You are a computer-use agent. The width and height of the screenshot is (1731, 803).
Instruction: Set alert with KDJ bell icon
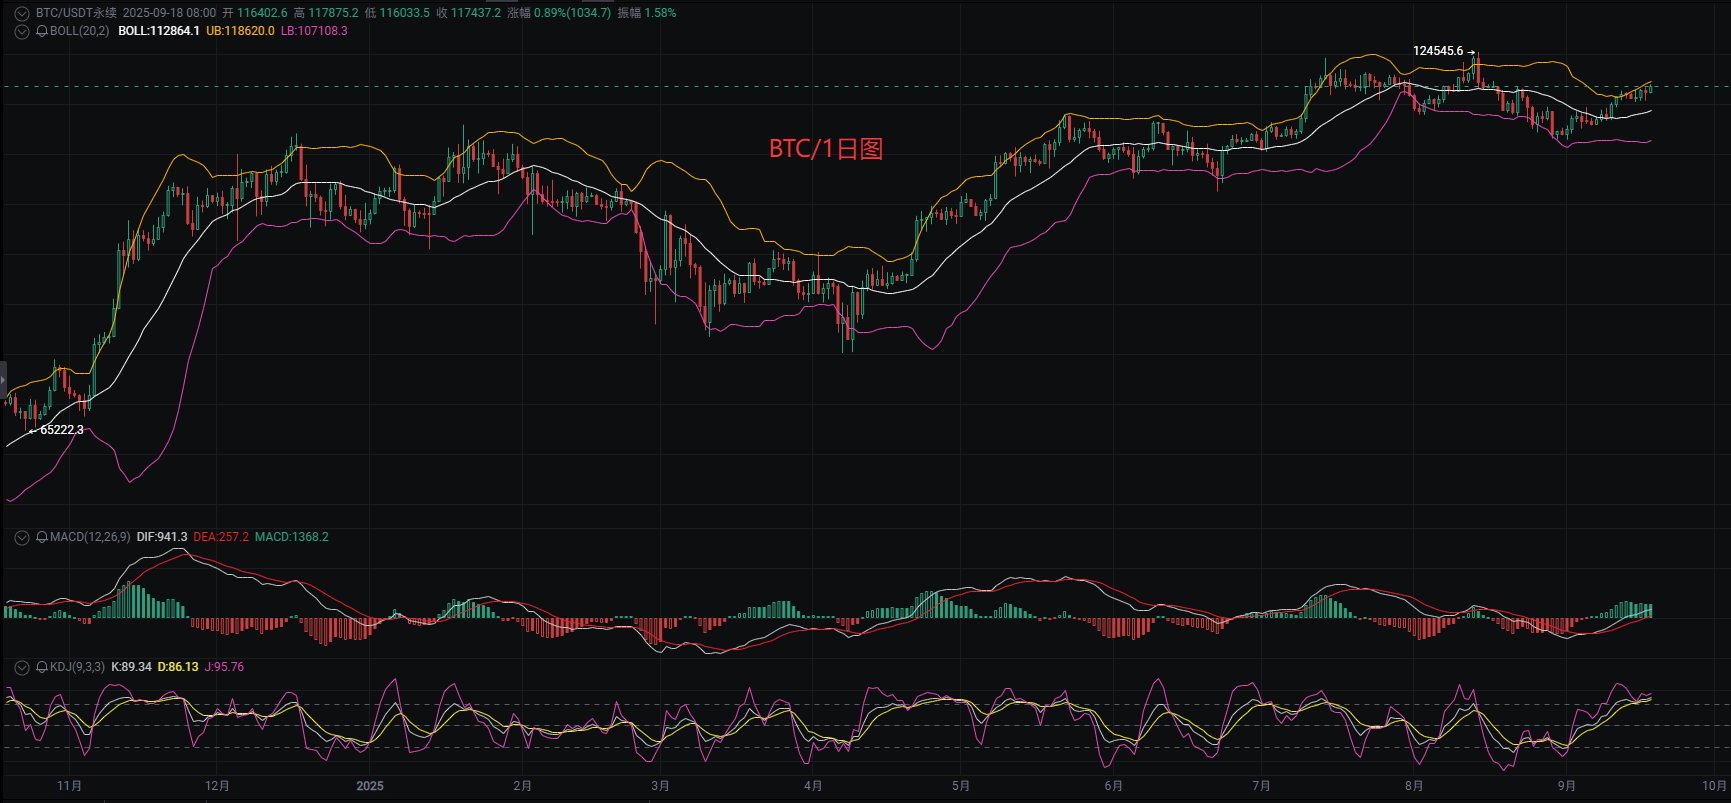[x=42, y=667]
